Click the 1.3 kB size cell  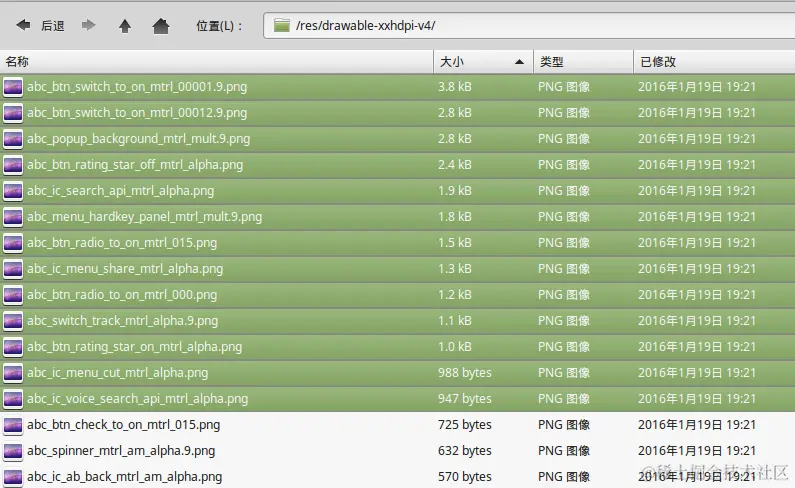(455, 269)
